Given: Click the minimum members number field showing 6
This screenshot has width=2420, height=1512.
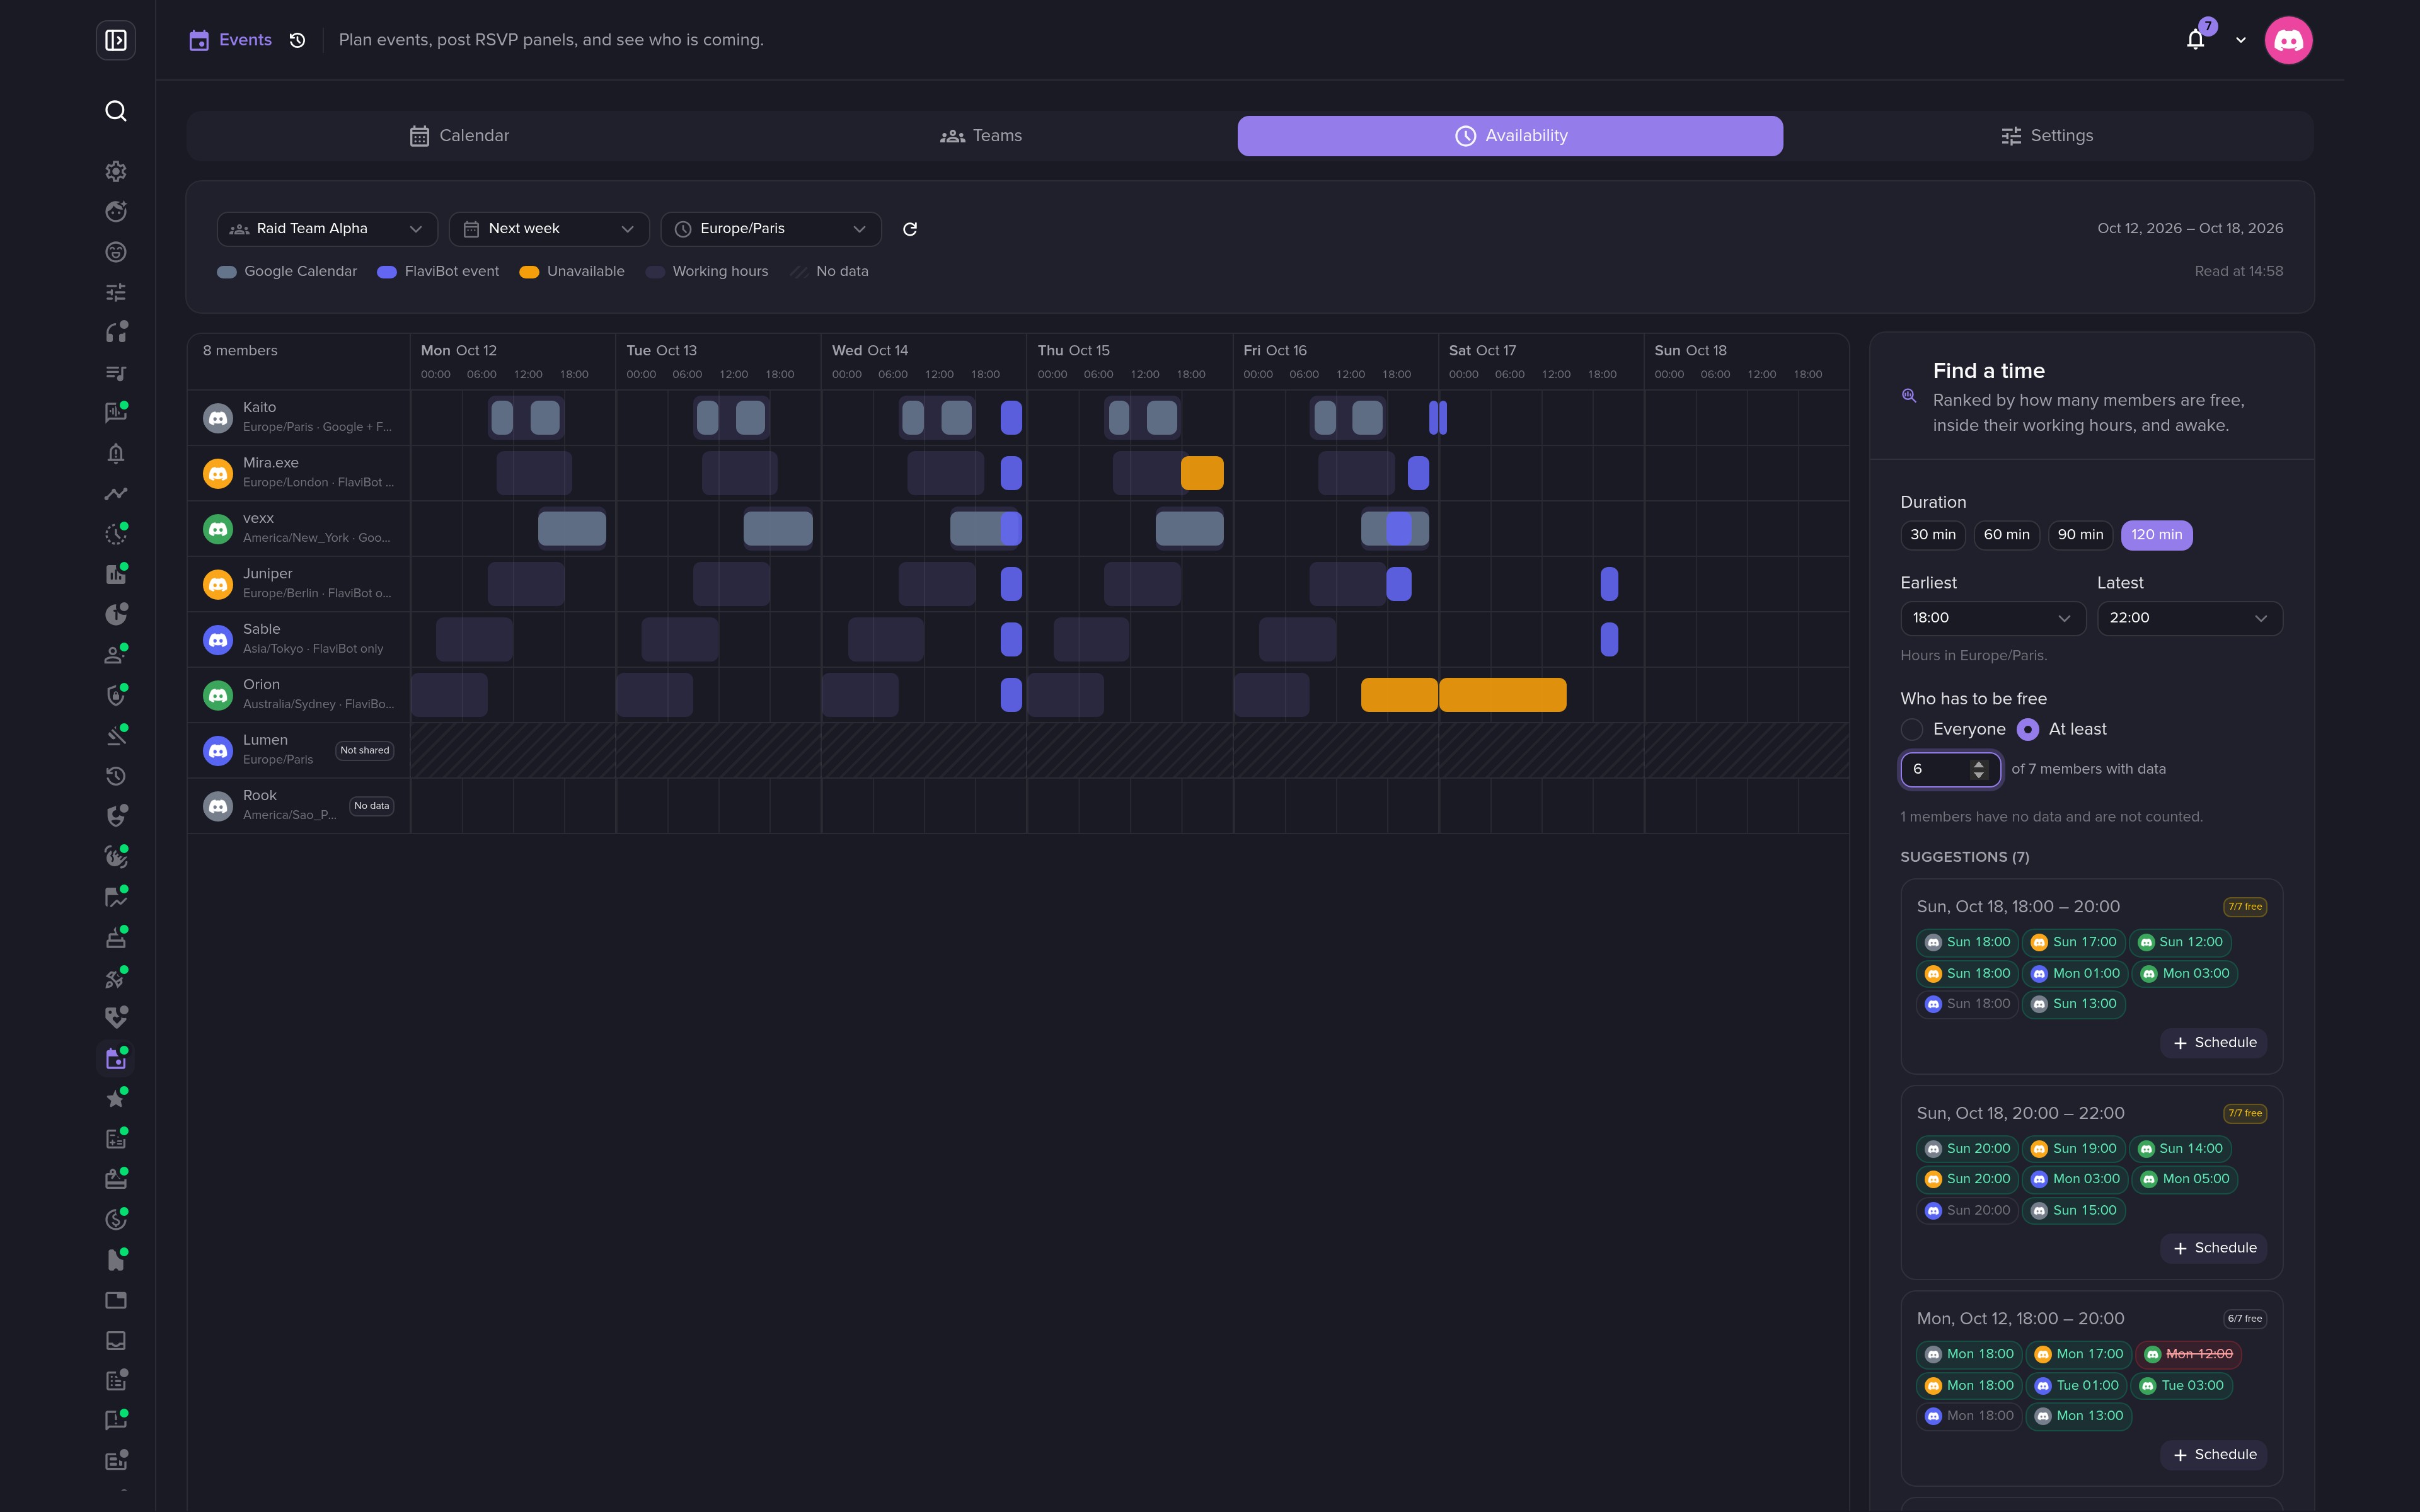Looking at the screenshot, I should coord(1950,769).
